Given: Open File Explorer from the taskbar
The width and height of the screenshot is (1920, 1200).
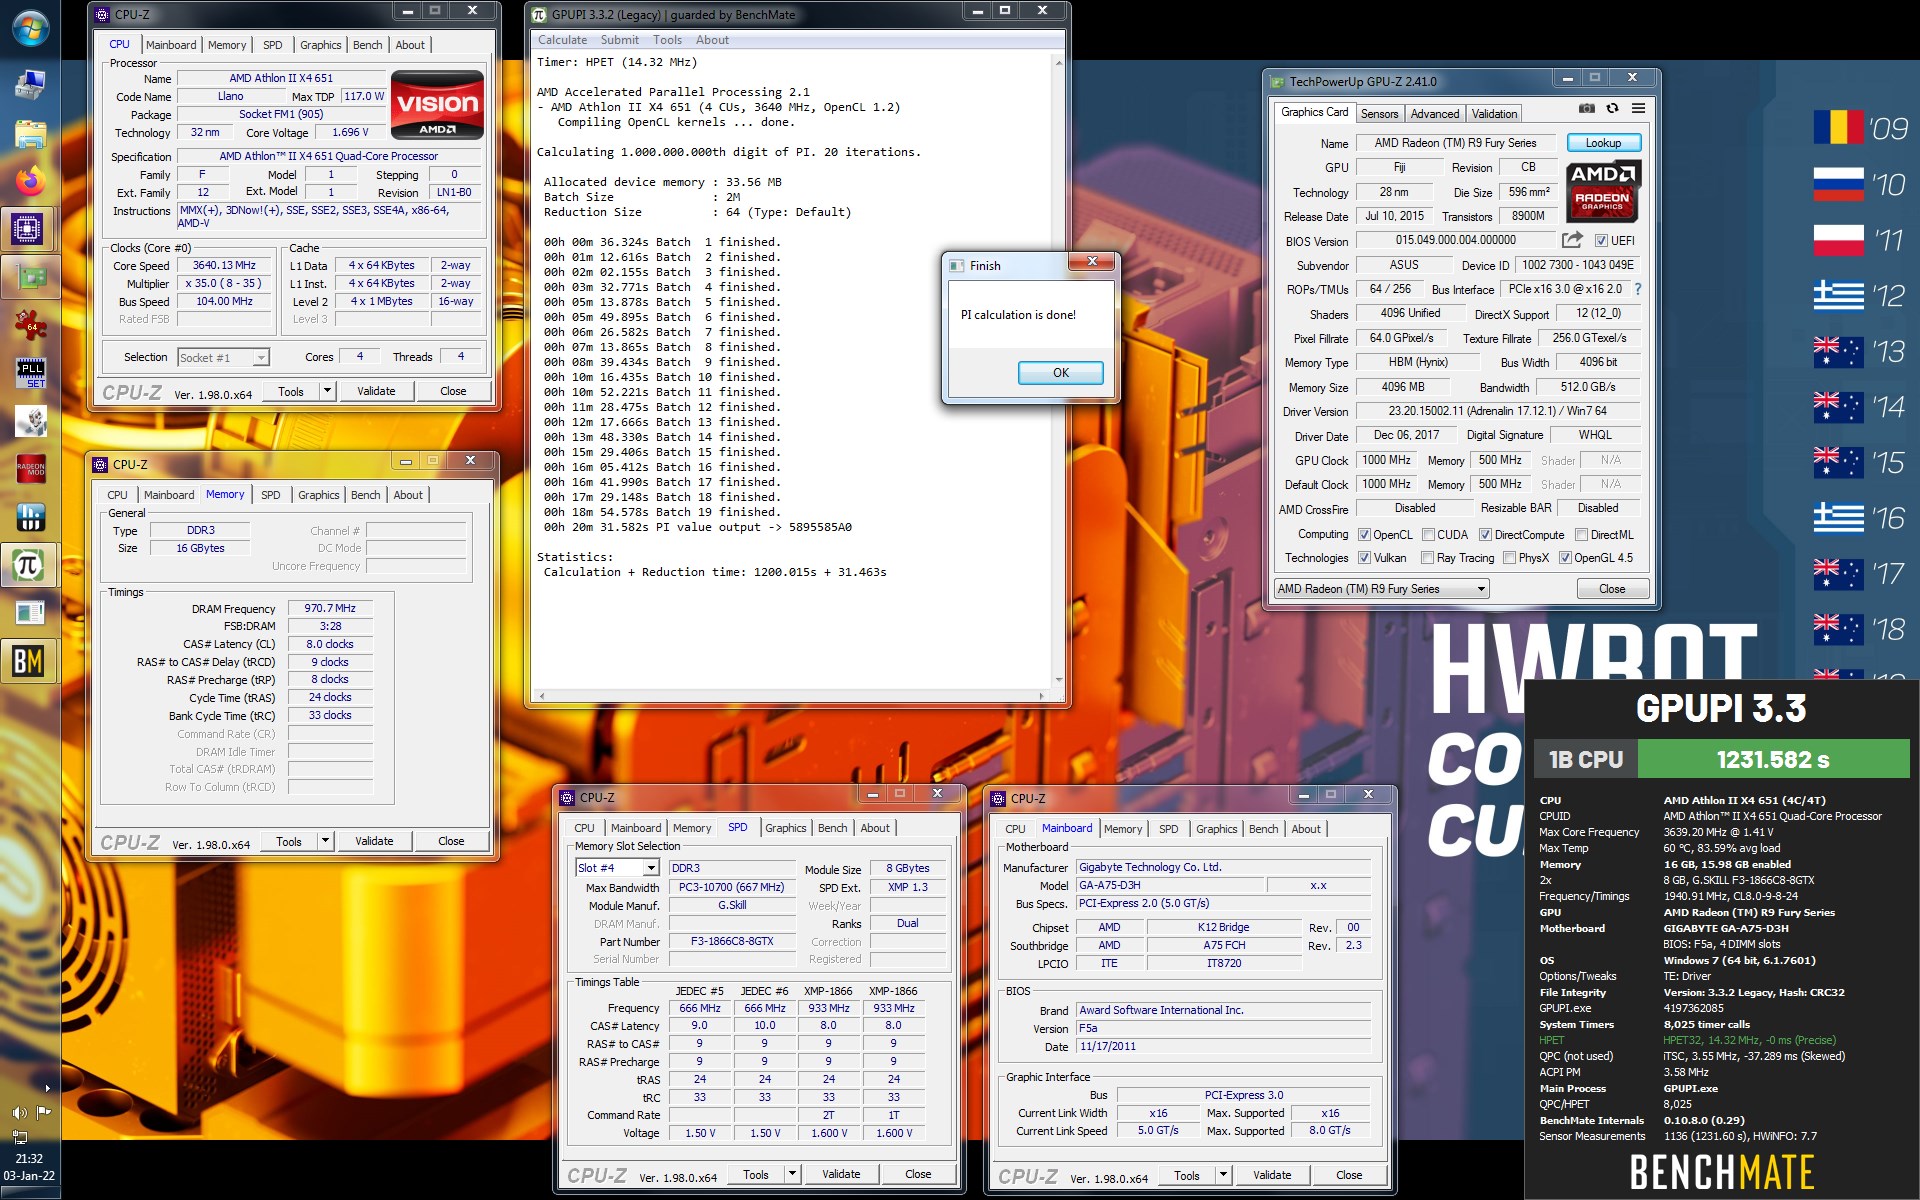Looking at the screenshot, I should (x=30, y=134).
